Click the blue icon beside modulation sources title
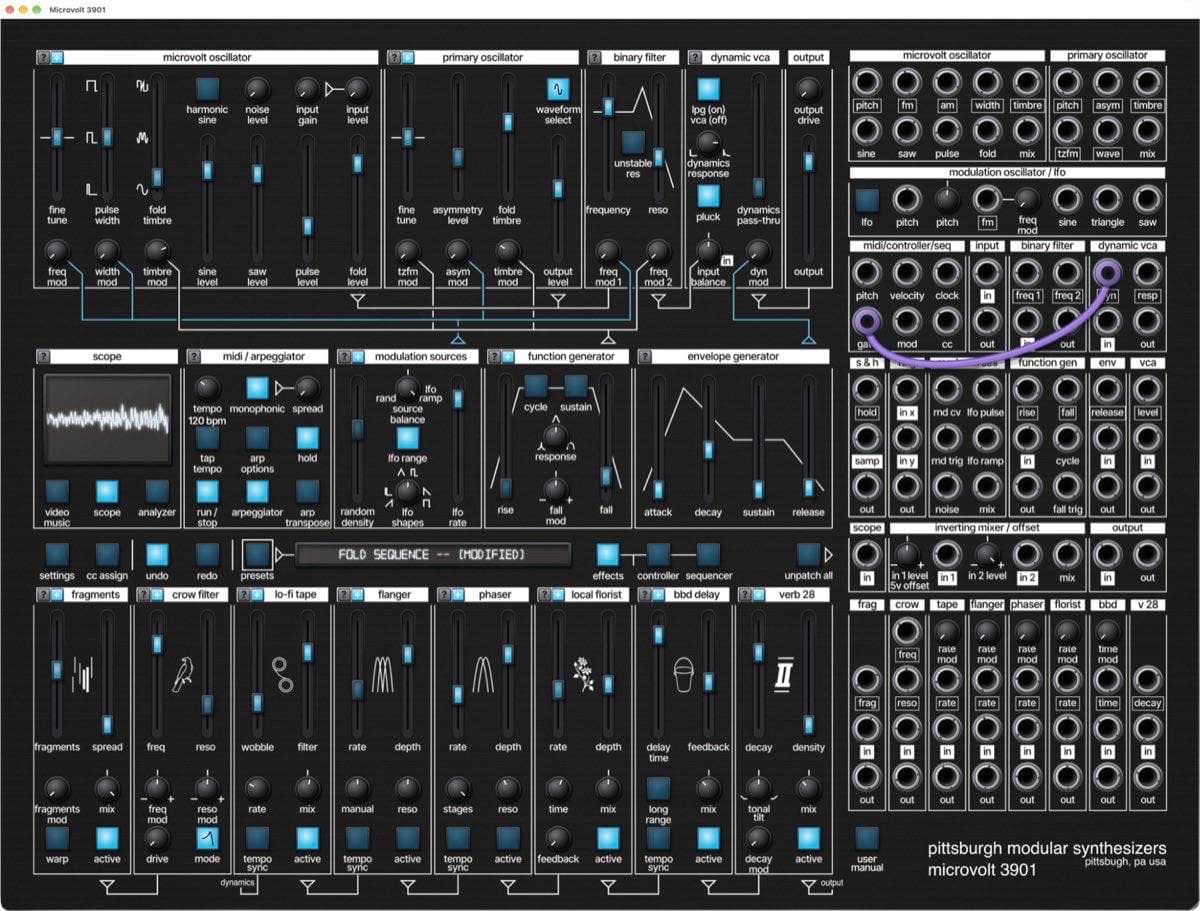Screen dimensions: 1200x911 (x=356, y=357)
